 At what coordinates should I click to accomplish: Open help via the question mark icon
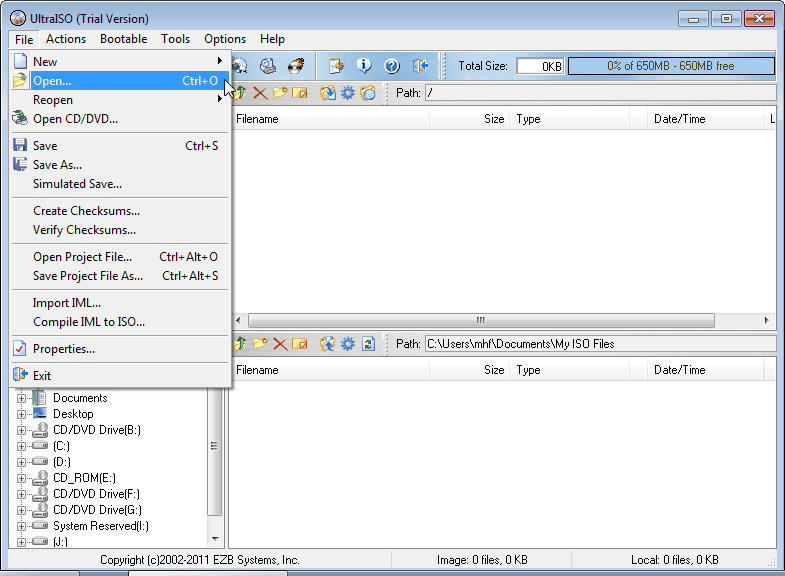click(x=392, y=66)
